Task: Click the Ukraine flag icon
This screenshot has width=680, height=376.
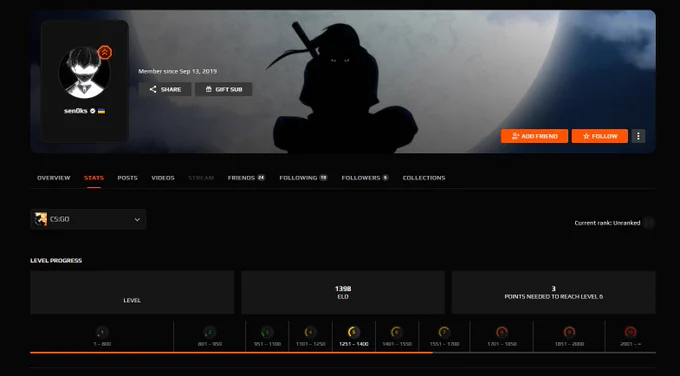Action: pos(101,111)
